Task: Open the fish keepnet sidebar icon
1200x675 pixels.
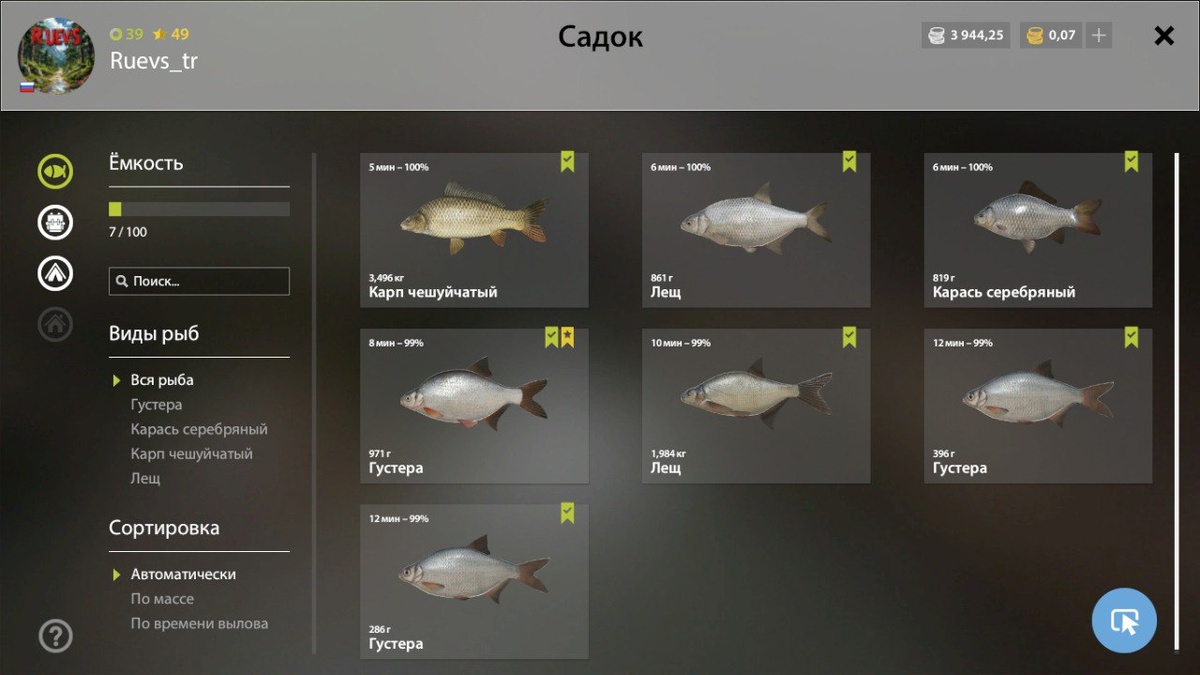Action: pos(55,172)
